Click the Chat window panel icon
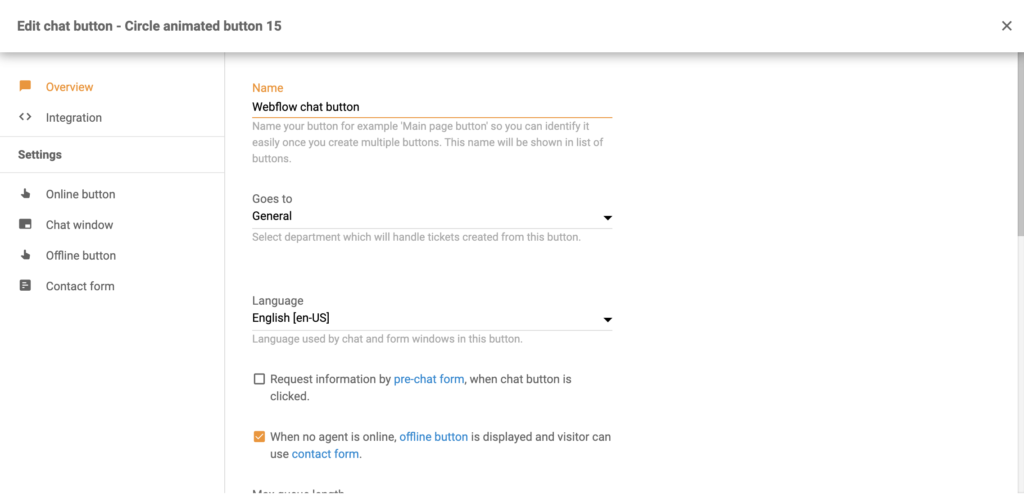1024x494 pixels. [25, 225]
